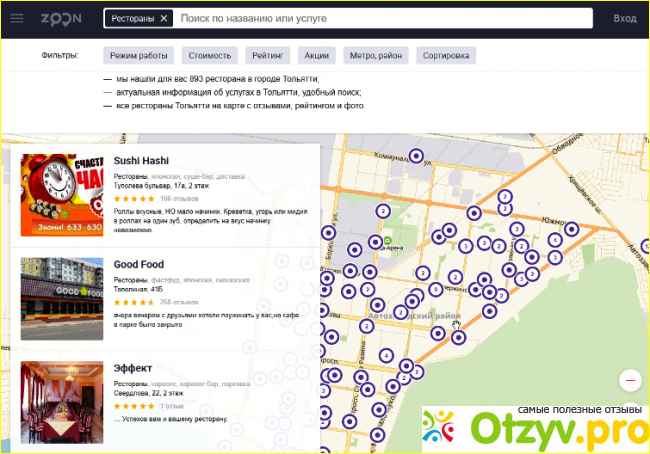Screen dimensions: 650x454
Task: Click the green Lada Arena map icon
Action: pyautogui.click(x=388, y=241)
